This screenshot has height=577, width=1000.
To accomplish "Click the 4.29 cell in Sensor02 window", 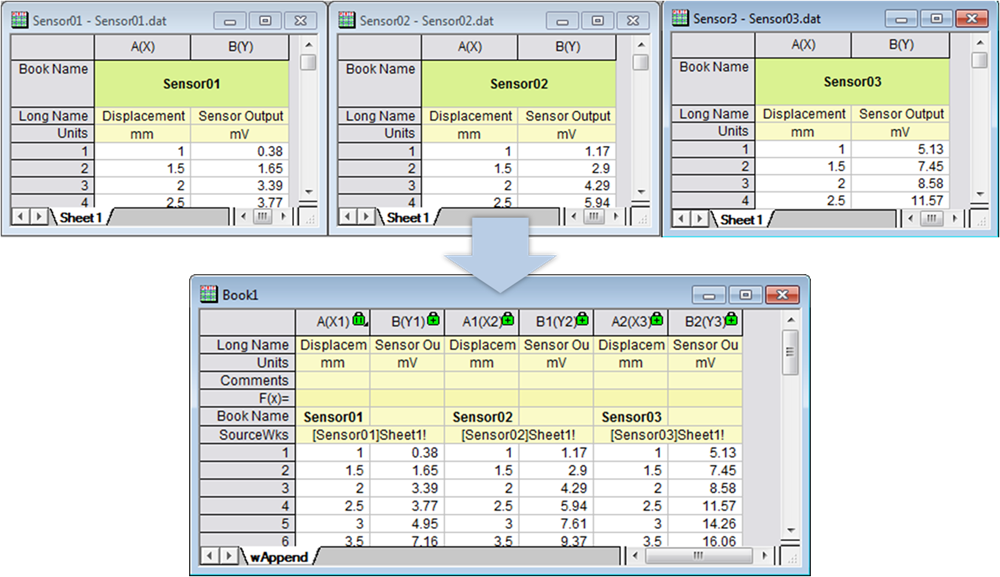I will [568, 186].
